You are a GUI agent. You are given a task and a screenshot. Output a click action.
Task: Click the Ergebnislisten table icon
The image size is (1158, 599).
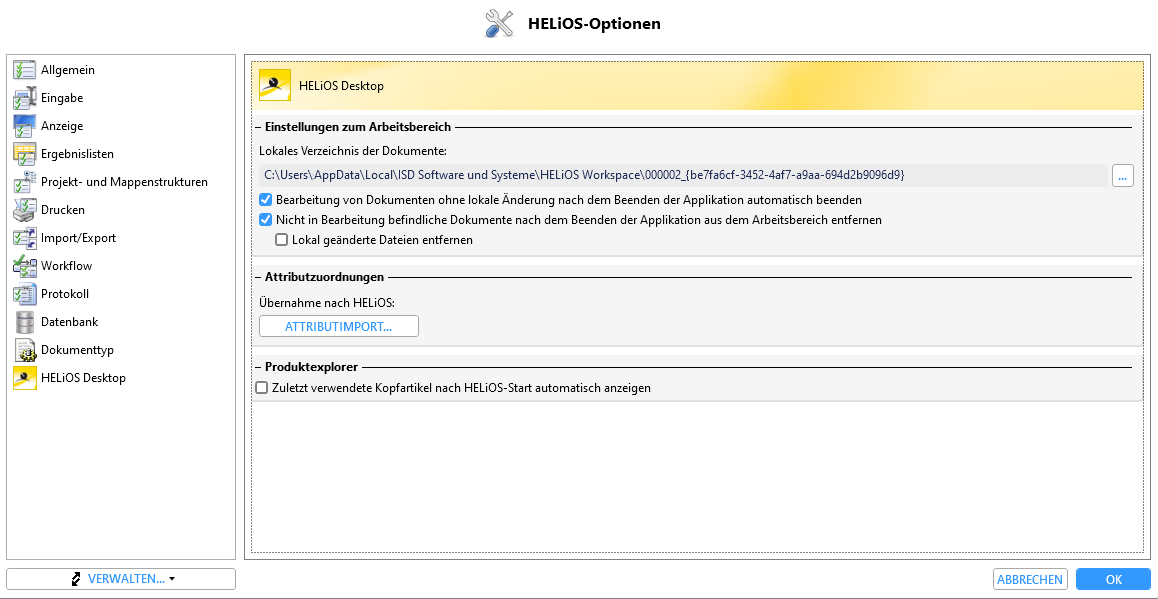click(24, 154)
